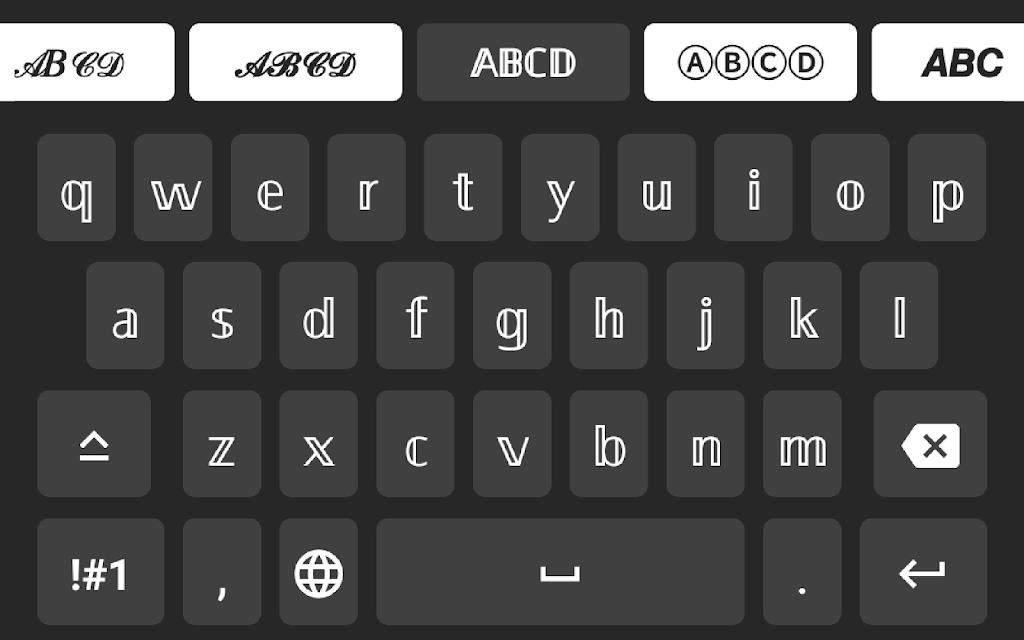Tap the space bar key
1024x640 pixels.
[x=560, y=571]
